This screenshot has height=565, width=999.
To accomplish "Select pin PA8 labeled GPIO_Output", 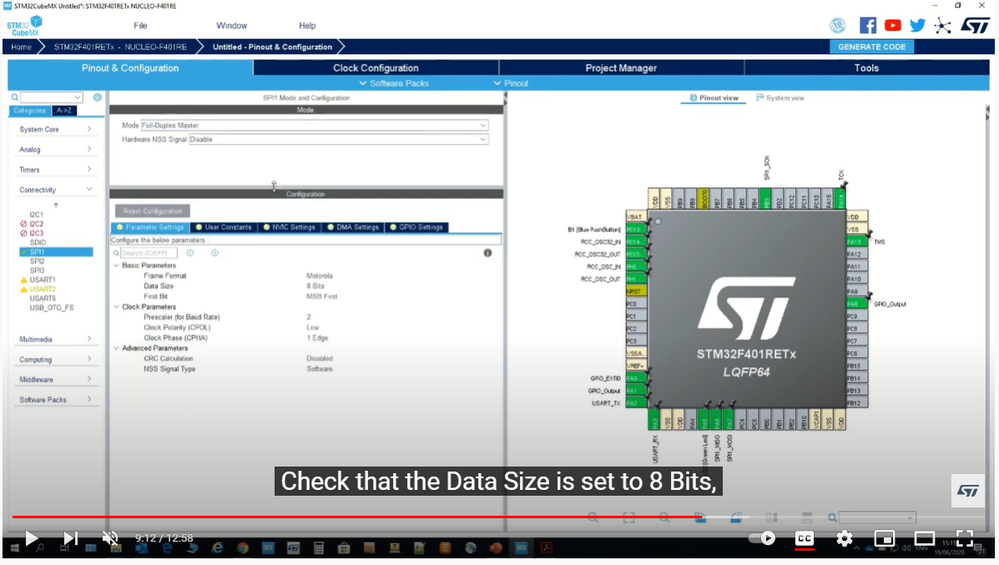I will (856, 304).
